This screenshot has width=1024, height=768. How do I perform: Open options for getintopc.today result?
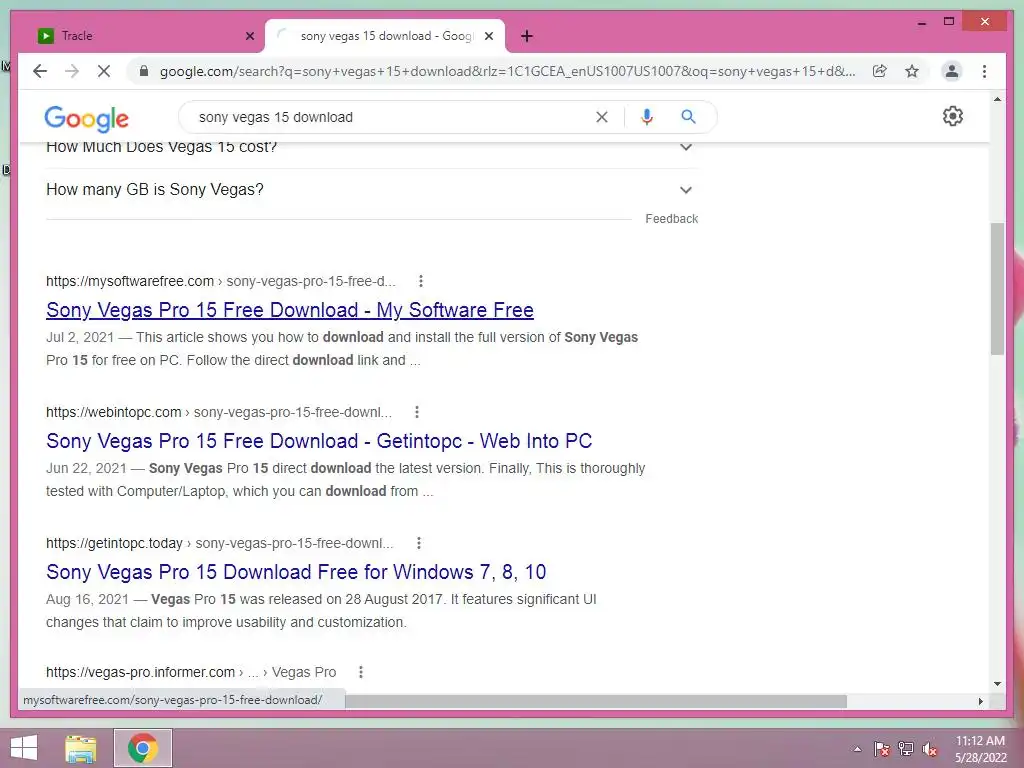pos(419,543)
